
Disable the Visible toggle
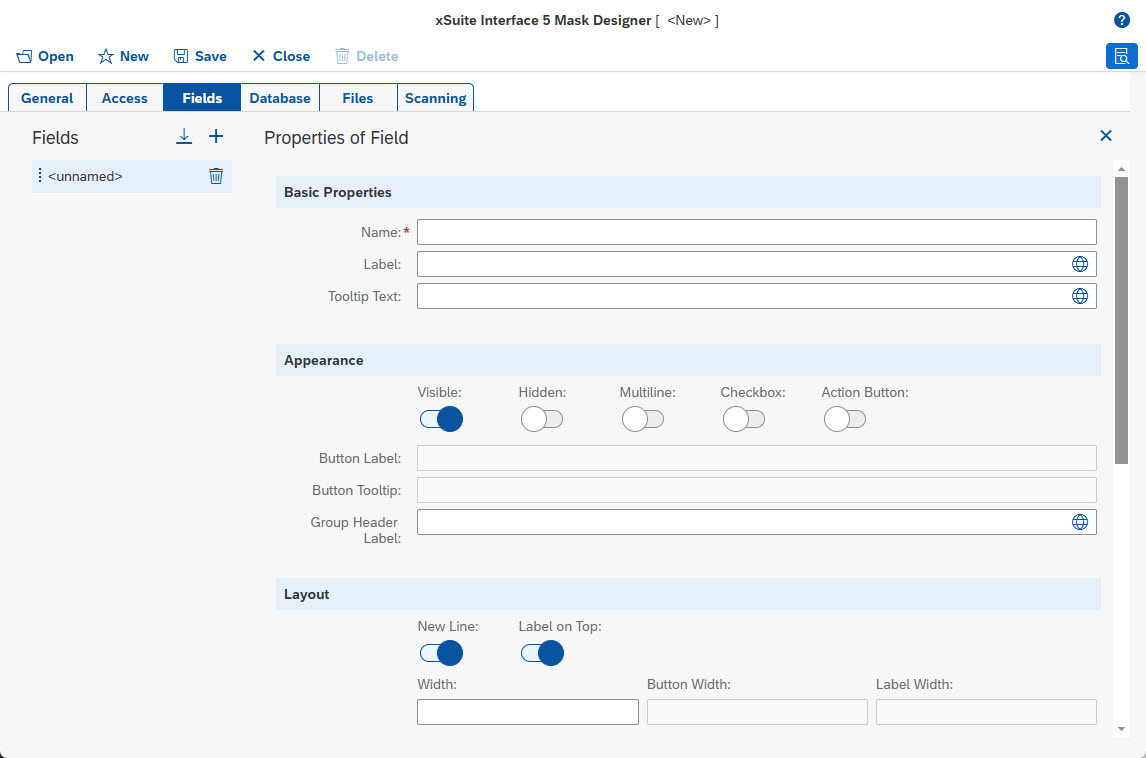pyautogui.click(x=441, y=419)
